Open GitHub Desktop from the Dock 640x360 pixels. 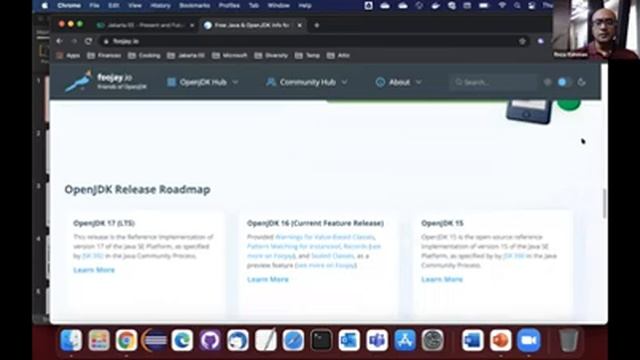tap(210, 340)
